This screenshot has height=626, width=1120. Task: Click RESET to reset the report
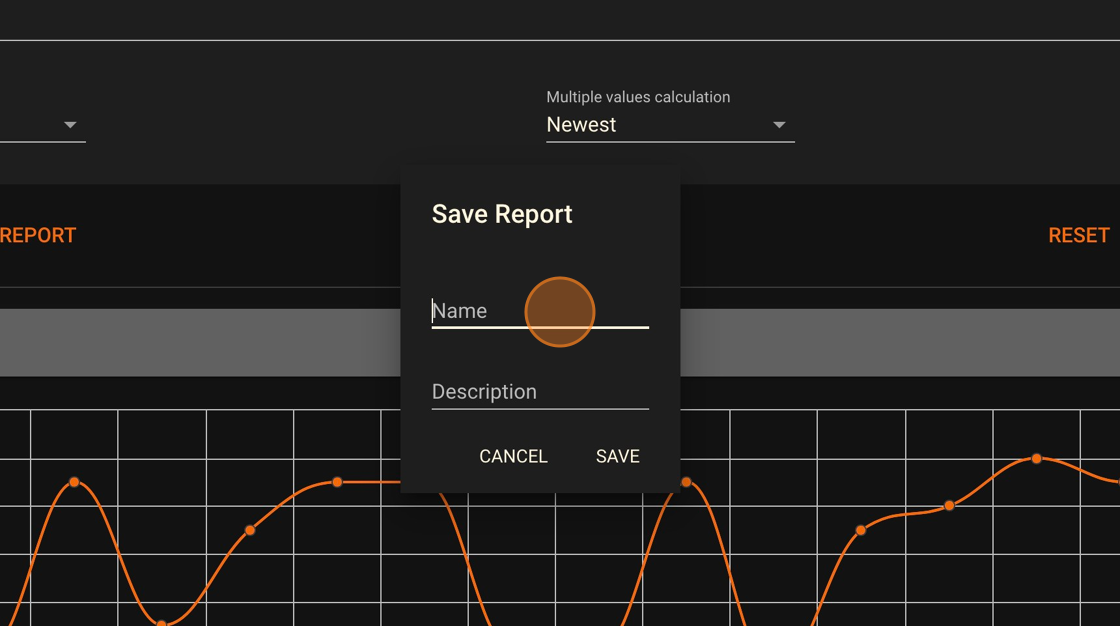(x=1078, y=234)
